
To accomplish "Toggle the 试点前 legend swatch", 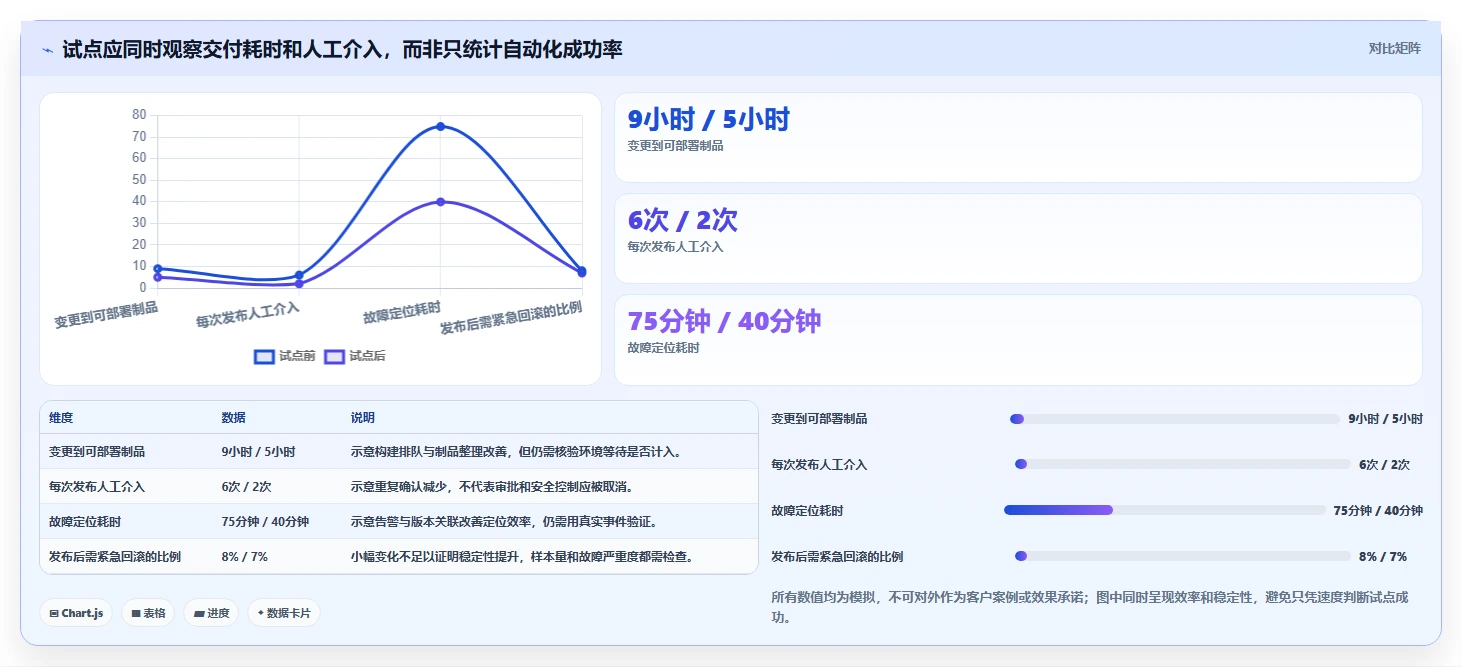I will click(264, 356).
